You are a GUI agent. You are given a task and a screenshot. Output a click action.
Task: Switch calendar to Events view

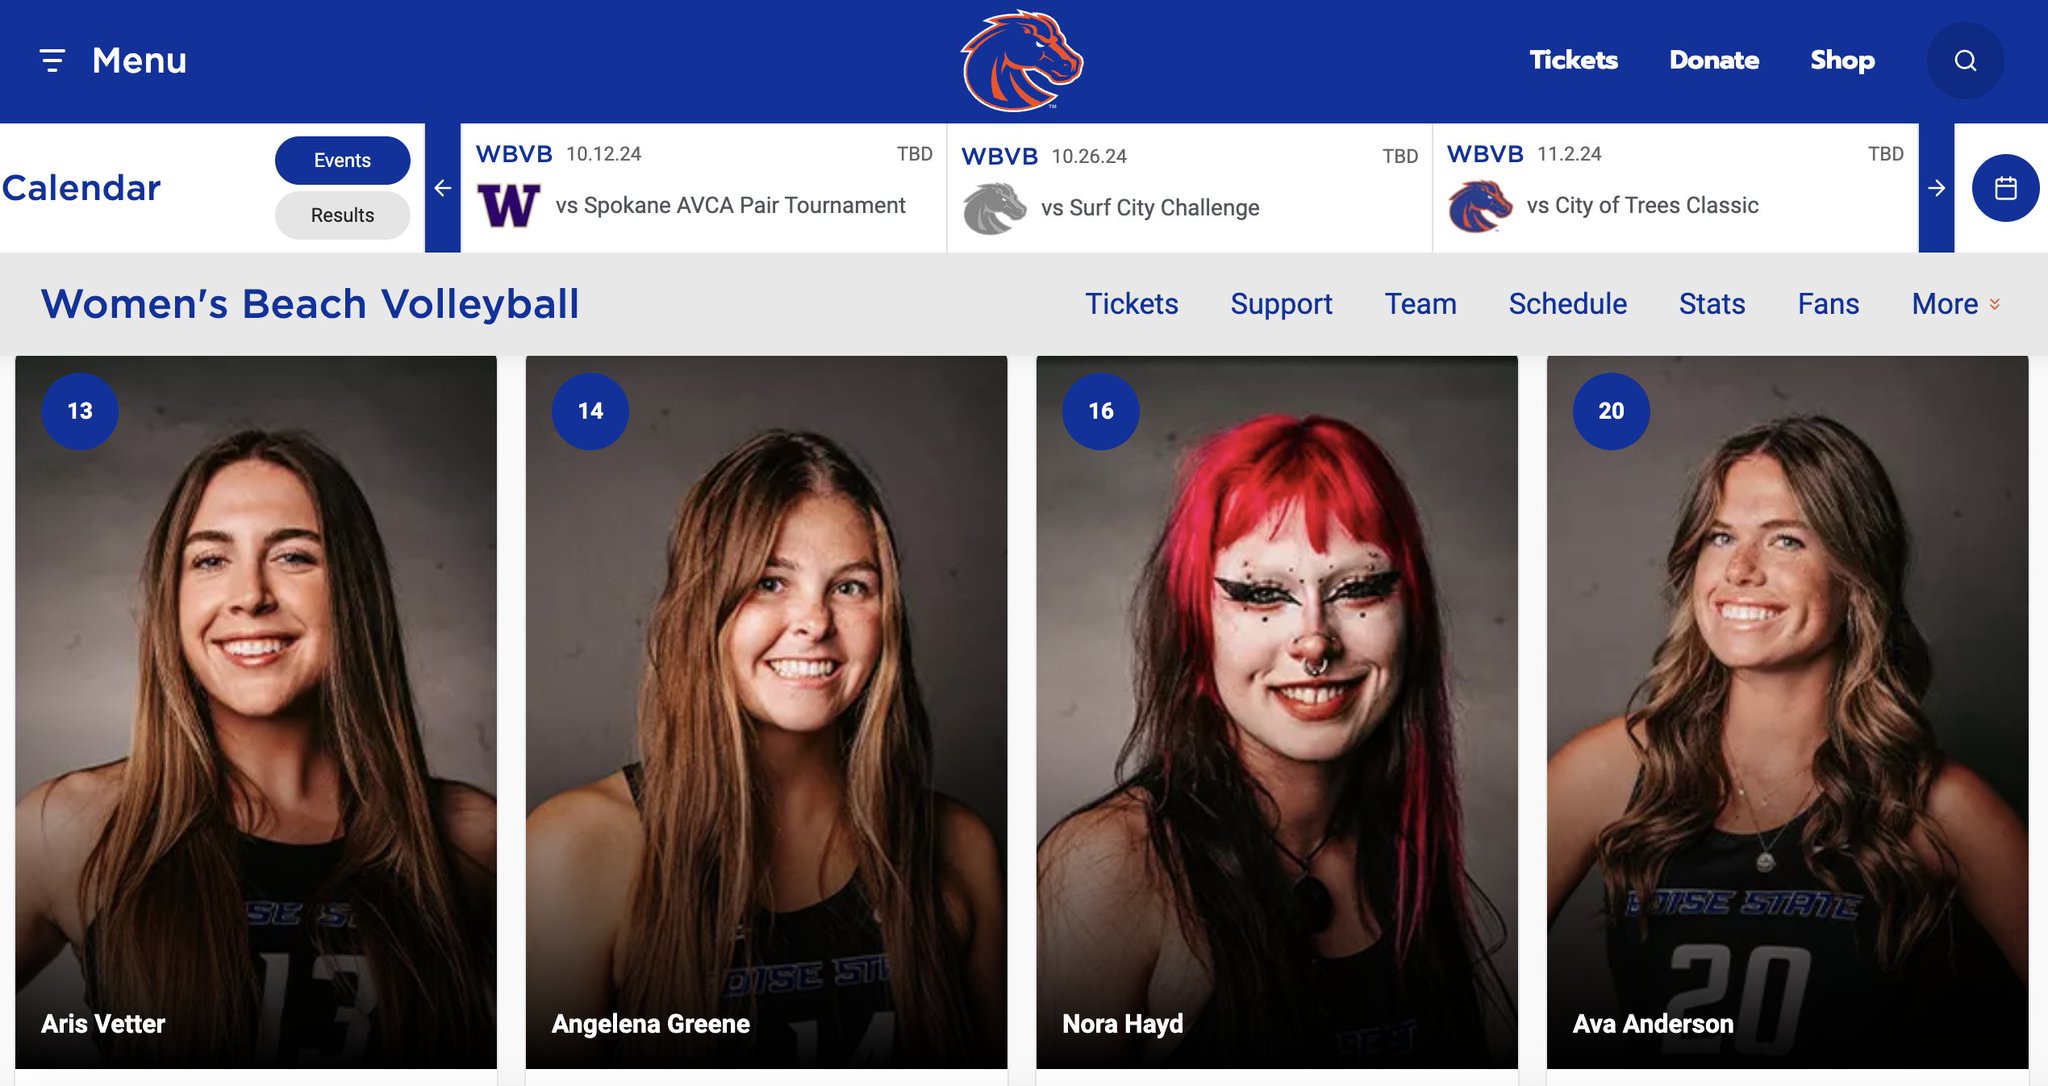pyautogui.click(x=342, y=160)
